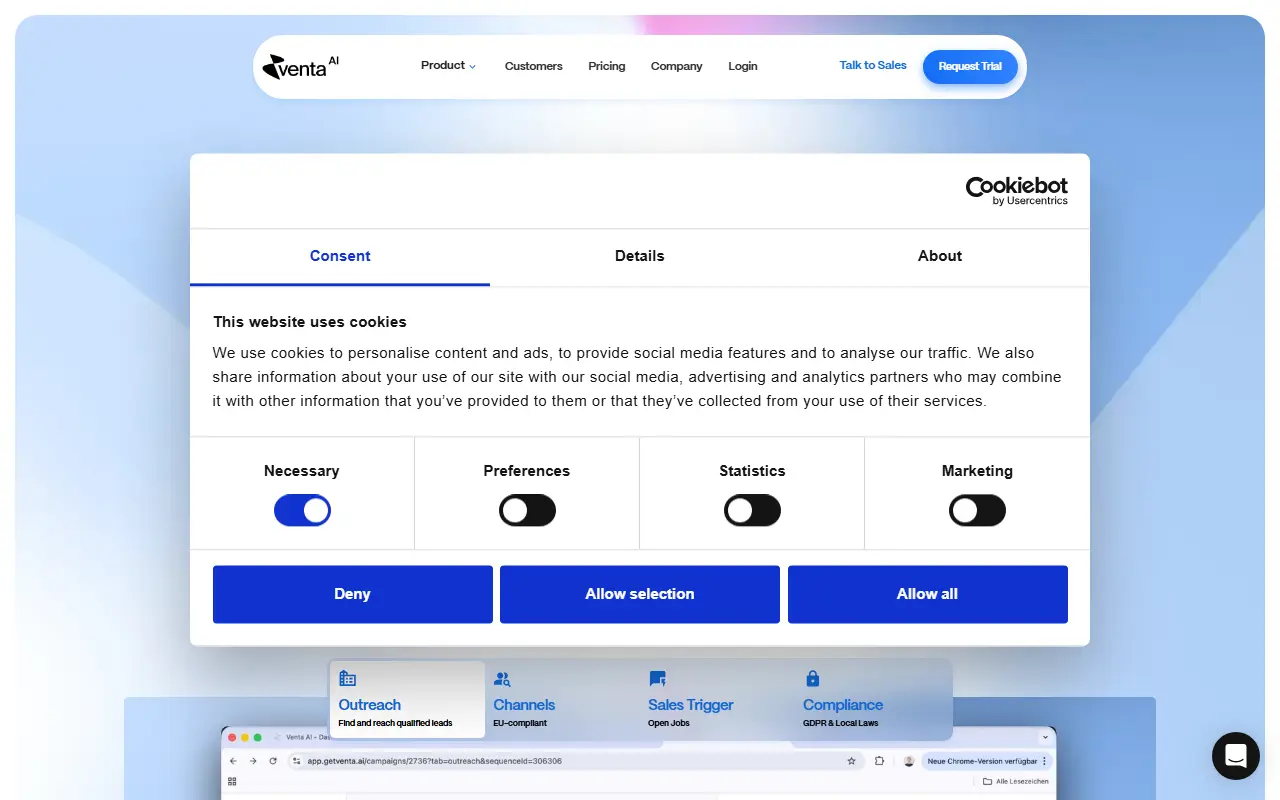Screen dimensions: 1280x800
Task: Select the Outreach feature card
Action: point(407,699)
